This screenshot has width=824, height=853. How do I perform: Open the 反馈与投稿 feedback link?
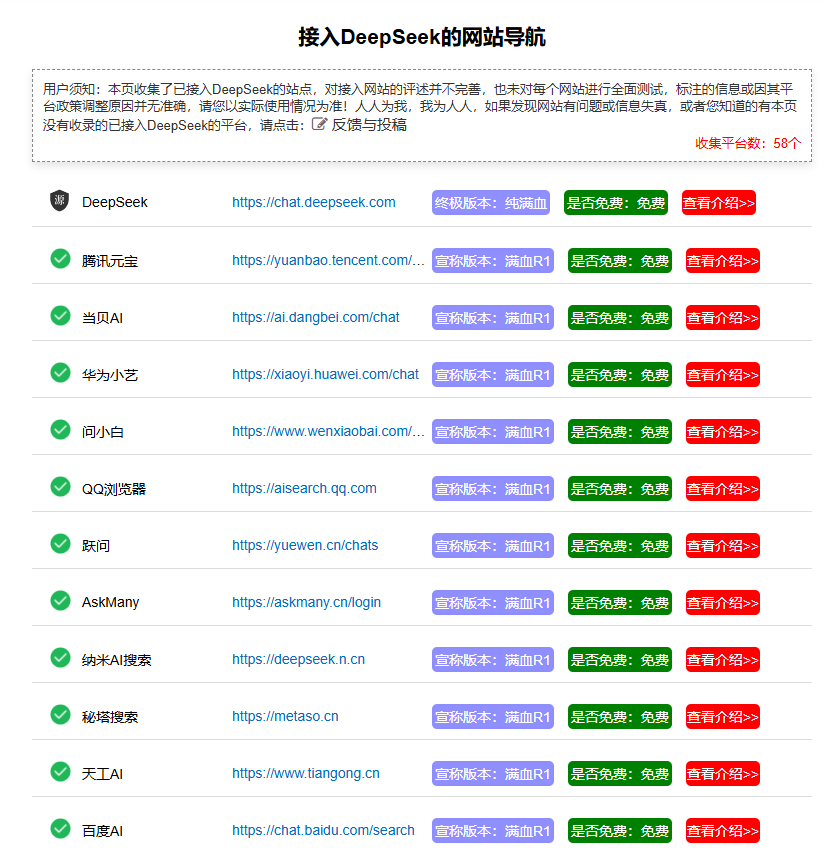point(369,125)
